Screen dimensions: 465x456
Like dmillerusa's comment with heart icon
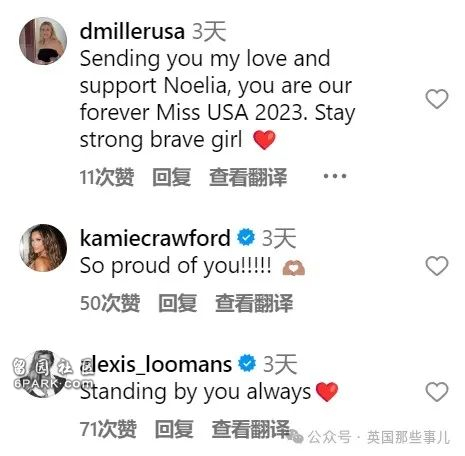(437, 99)
